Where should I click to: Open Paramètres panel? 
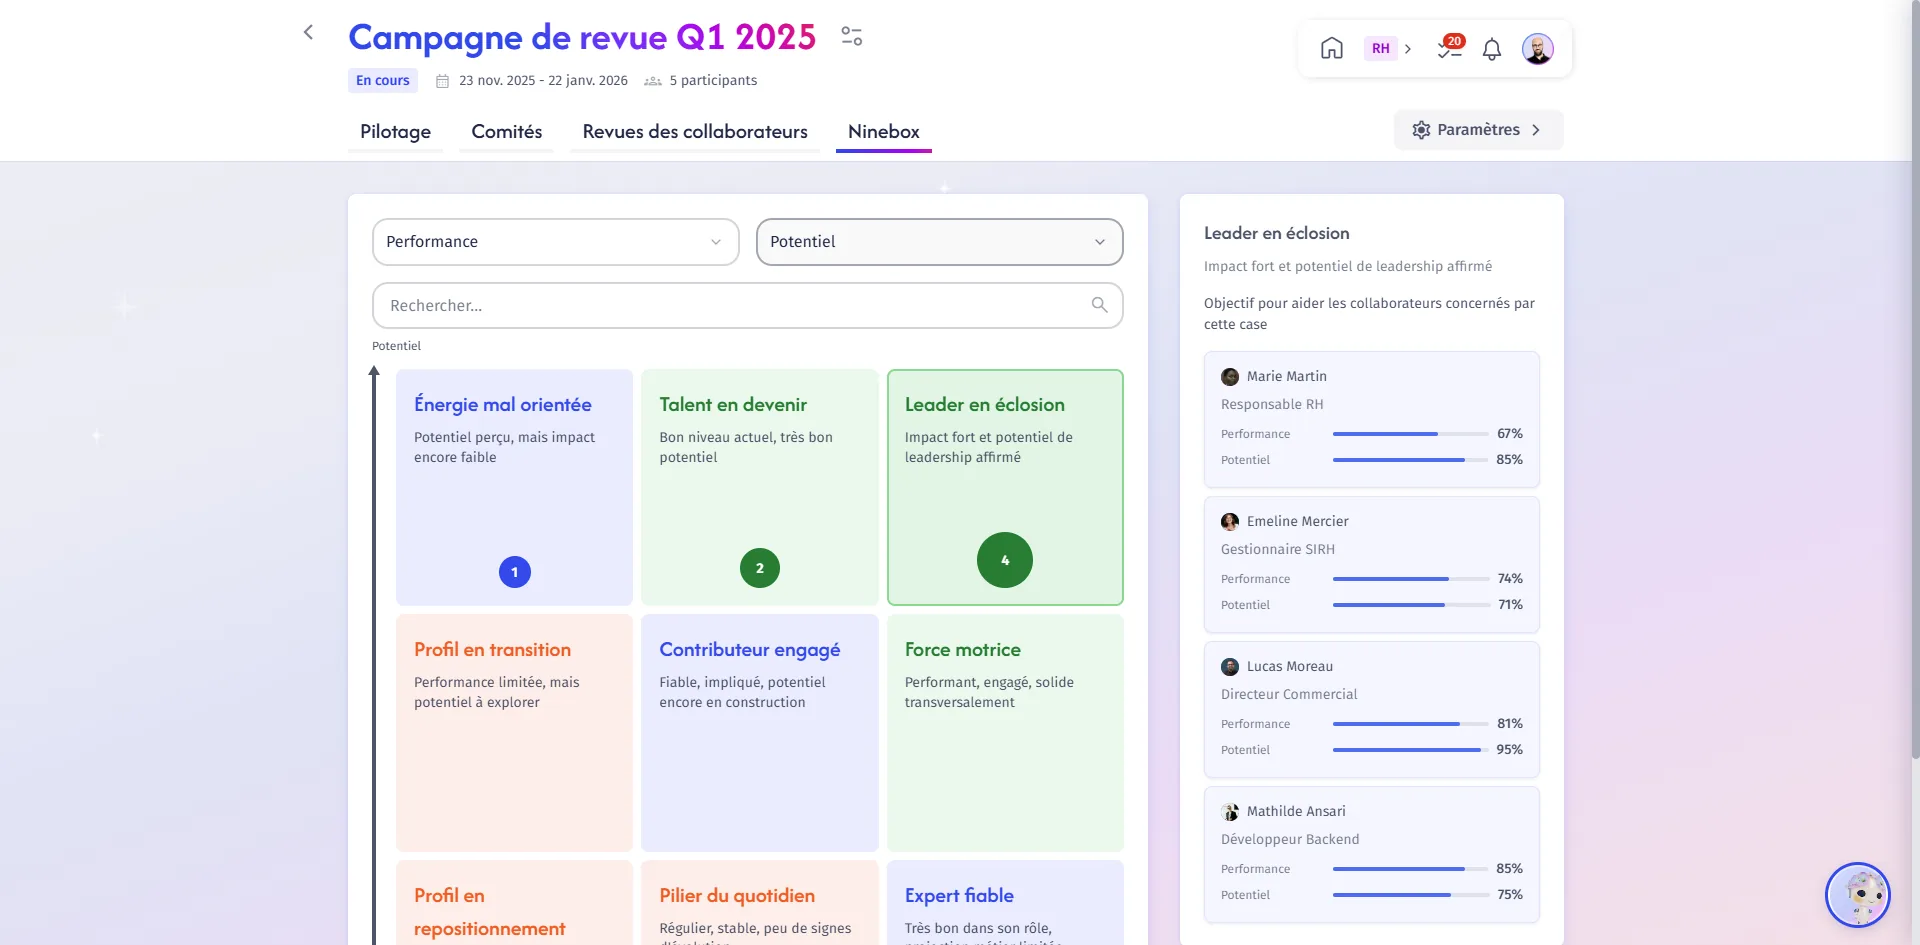coord(1478,130)
